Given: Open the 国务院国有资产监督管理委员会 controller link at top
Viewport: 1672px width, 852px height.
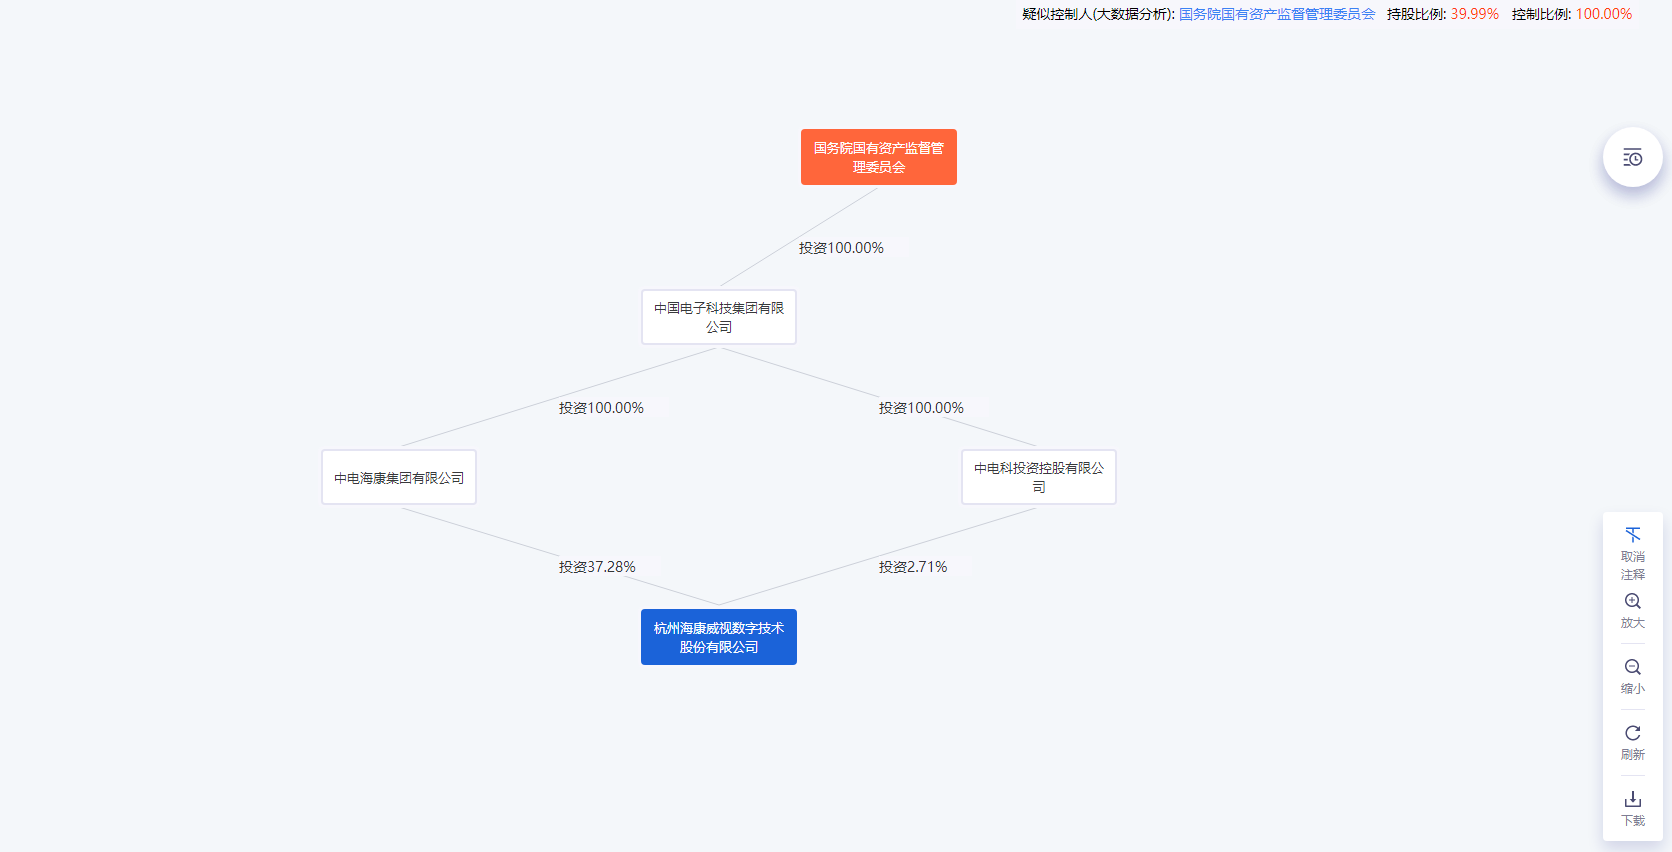Looking at the screenshot, I should pos(1277,14).
